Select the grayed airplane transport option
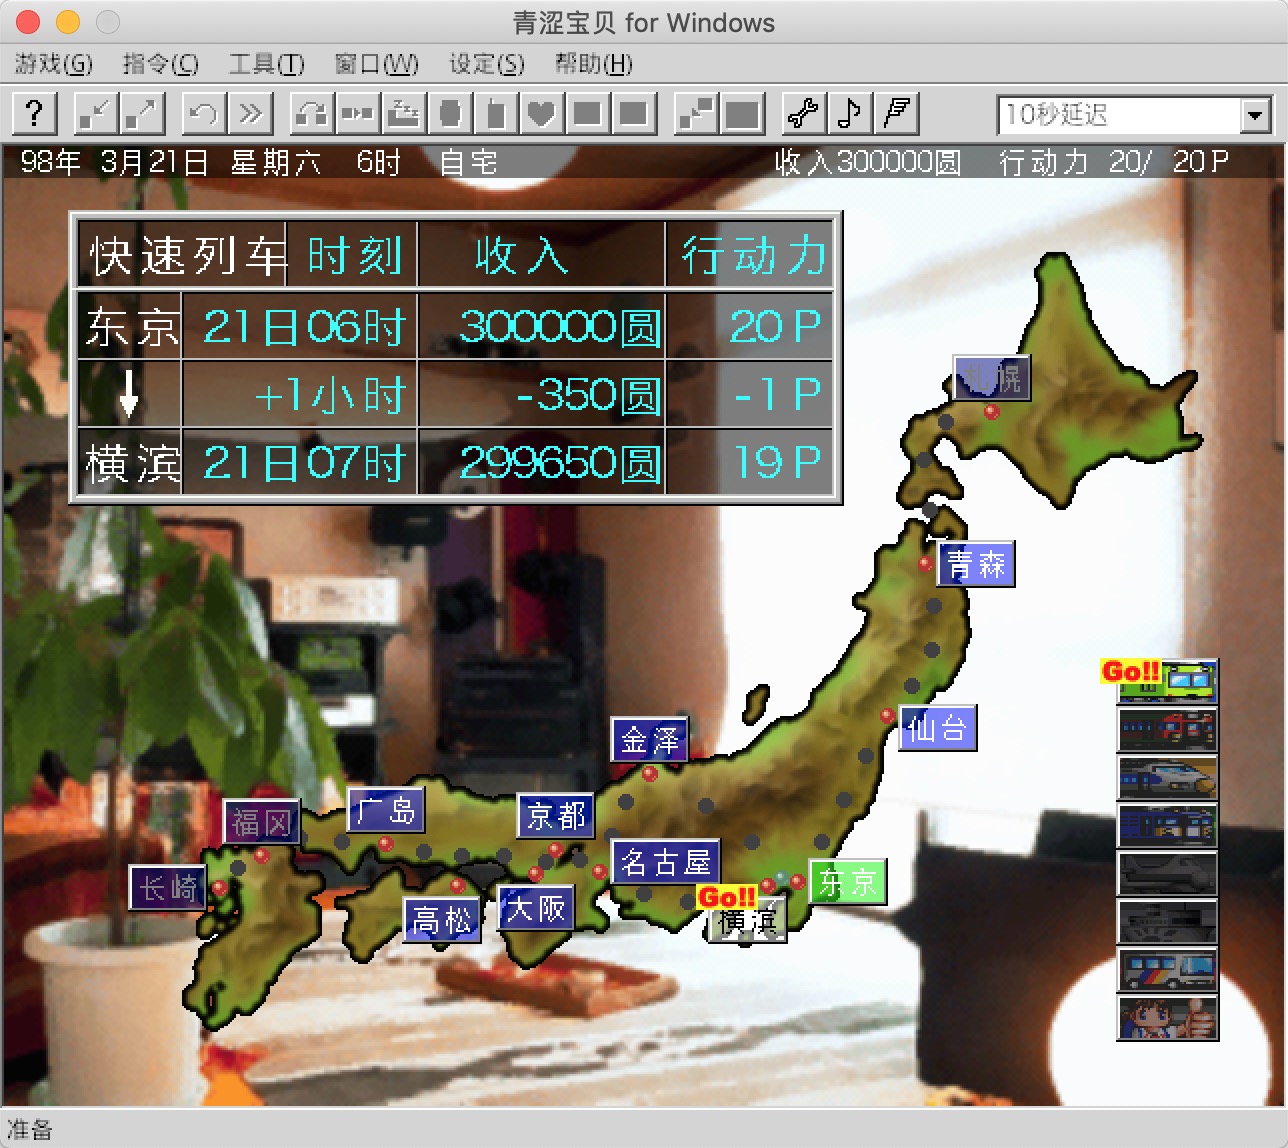 point(1167,873)
